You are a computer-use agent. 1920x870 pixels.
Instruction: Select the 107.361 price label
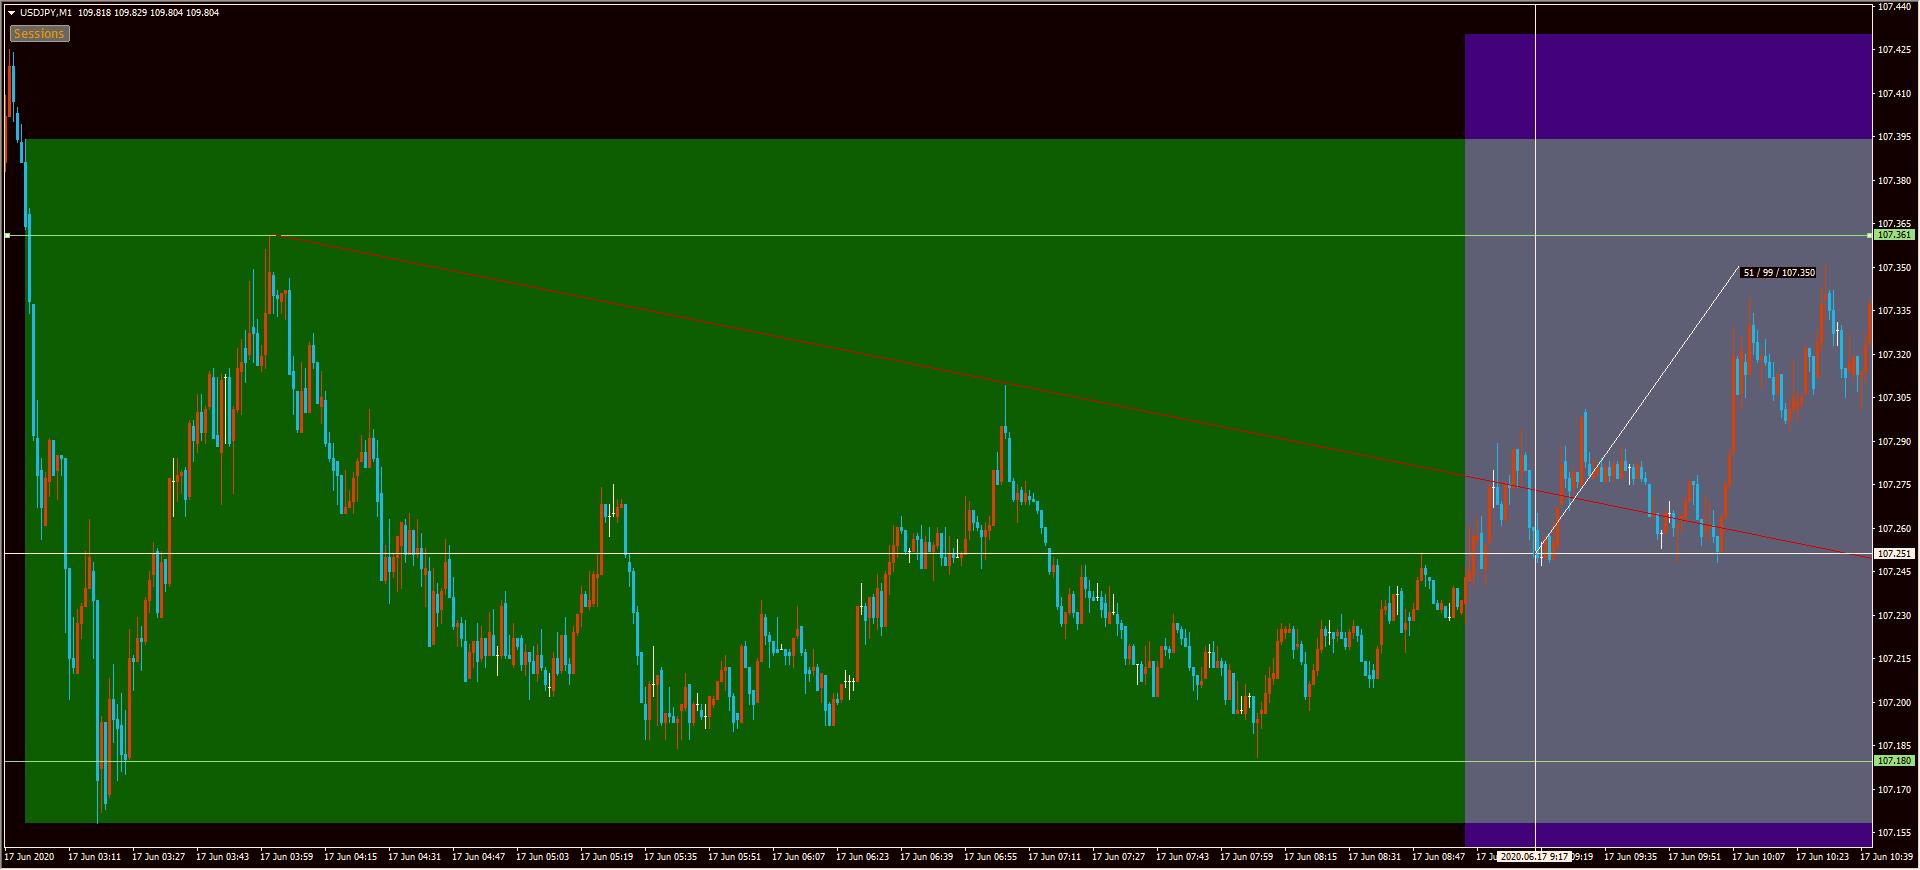pos(1894,235)
